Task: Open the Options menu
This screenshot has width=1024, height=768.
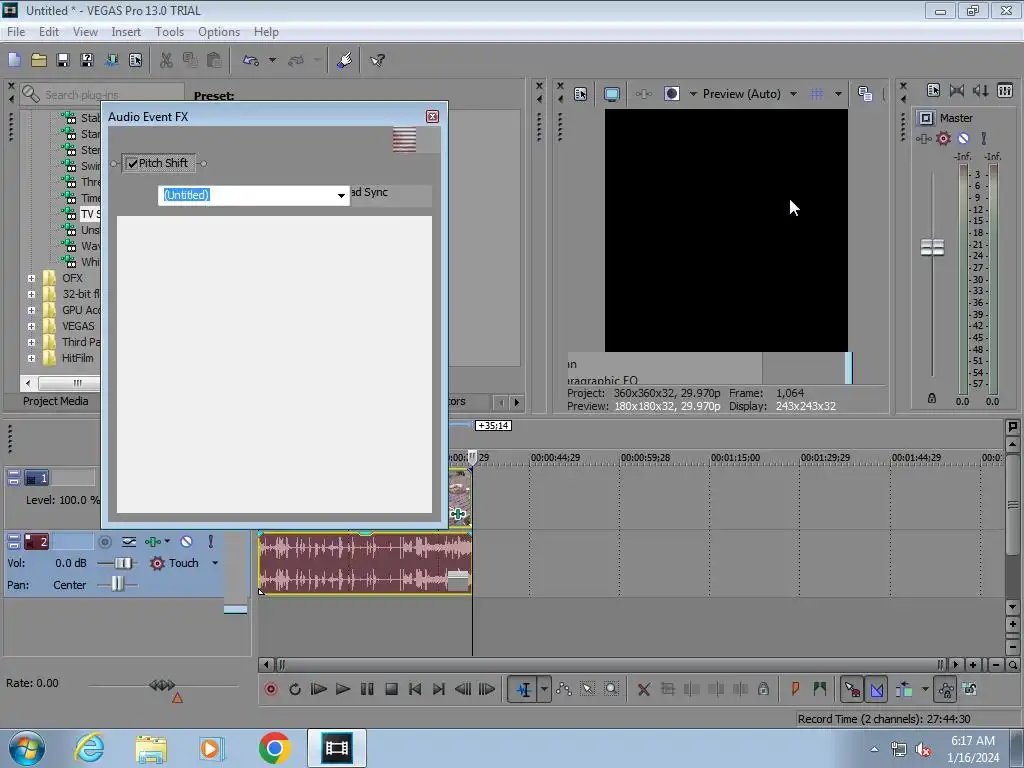Action: click(x=219, y=31)
